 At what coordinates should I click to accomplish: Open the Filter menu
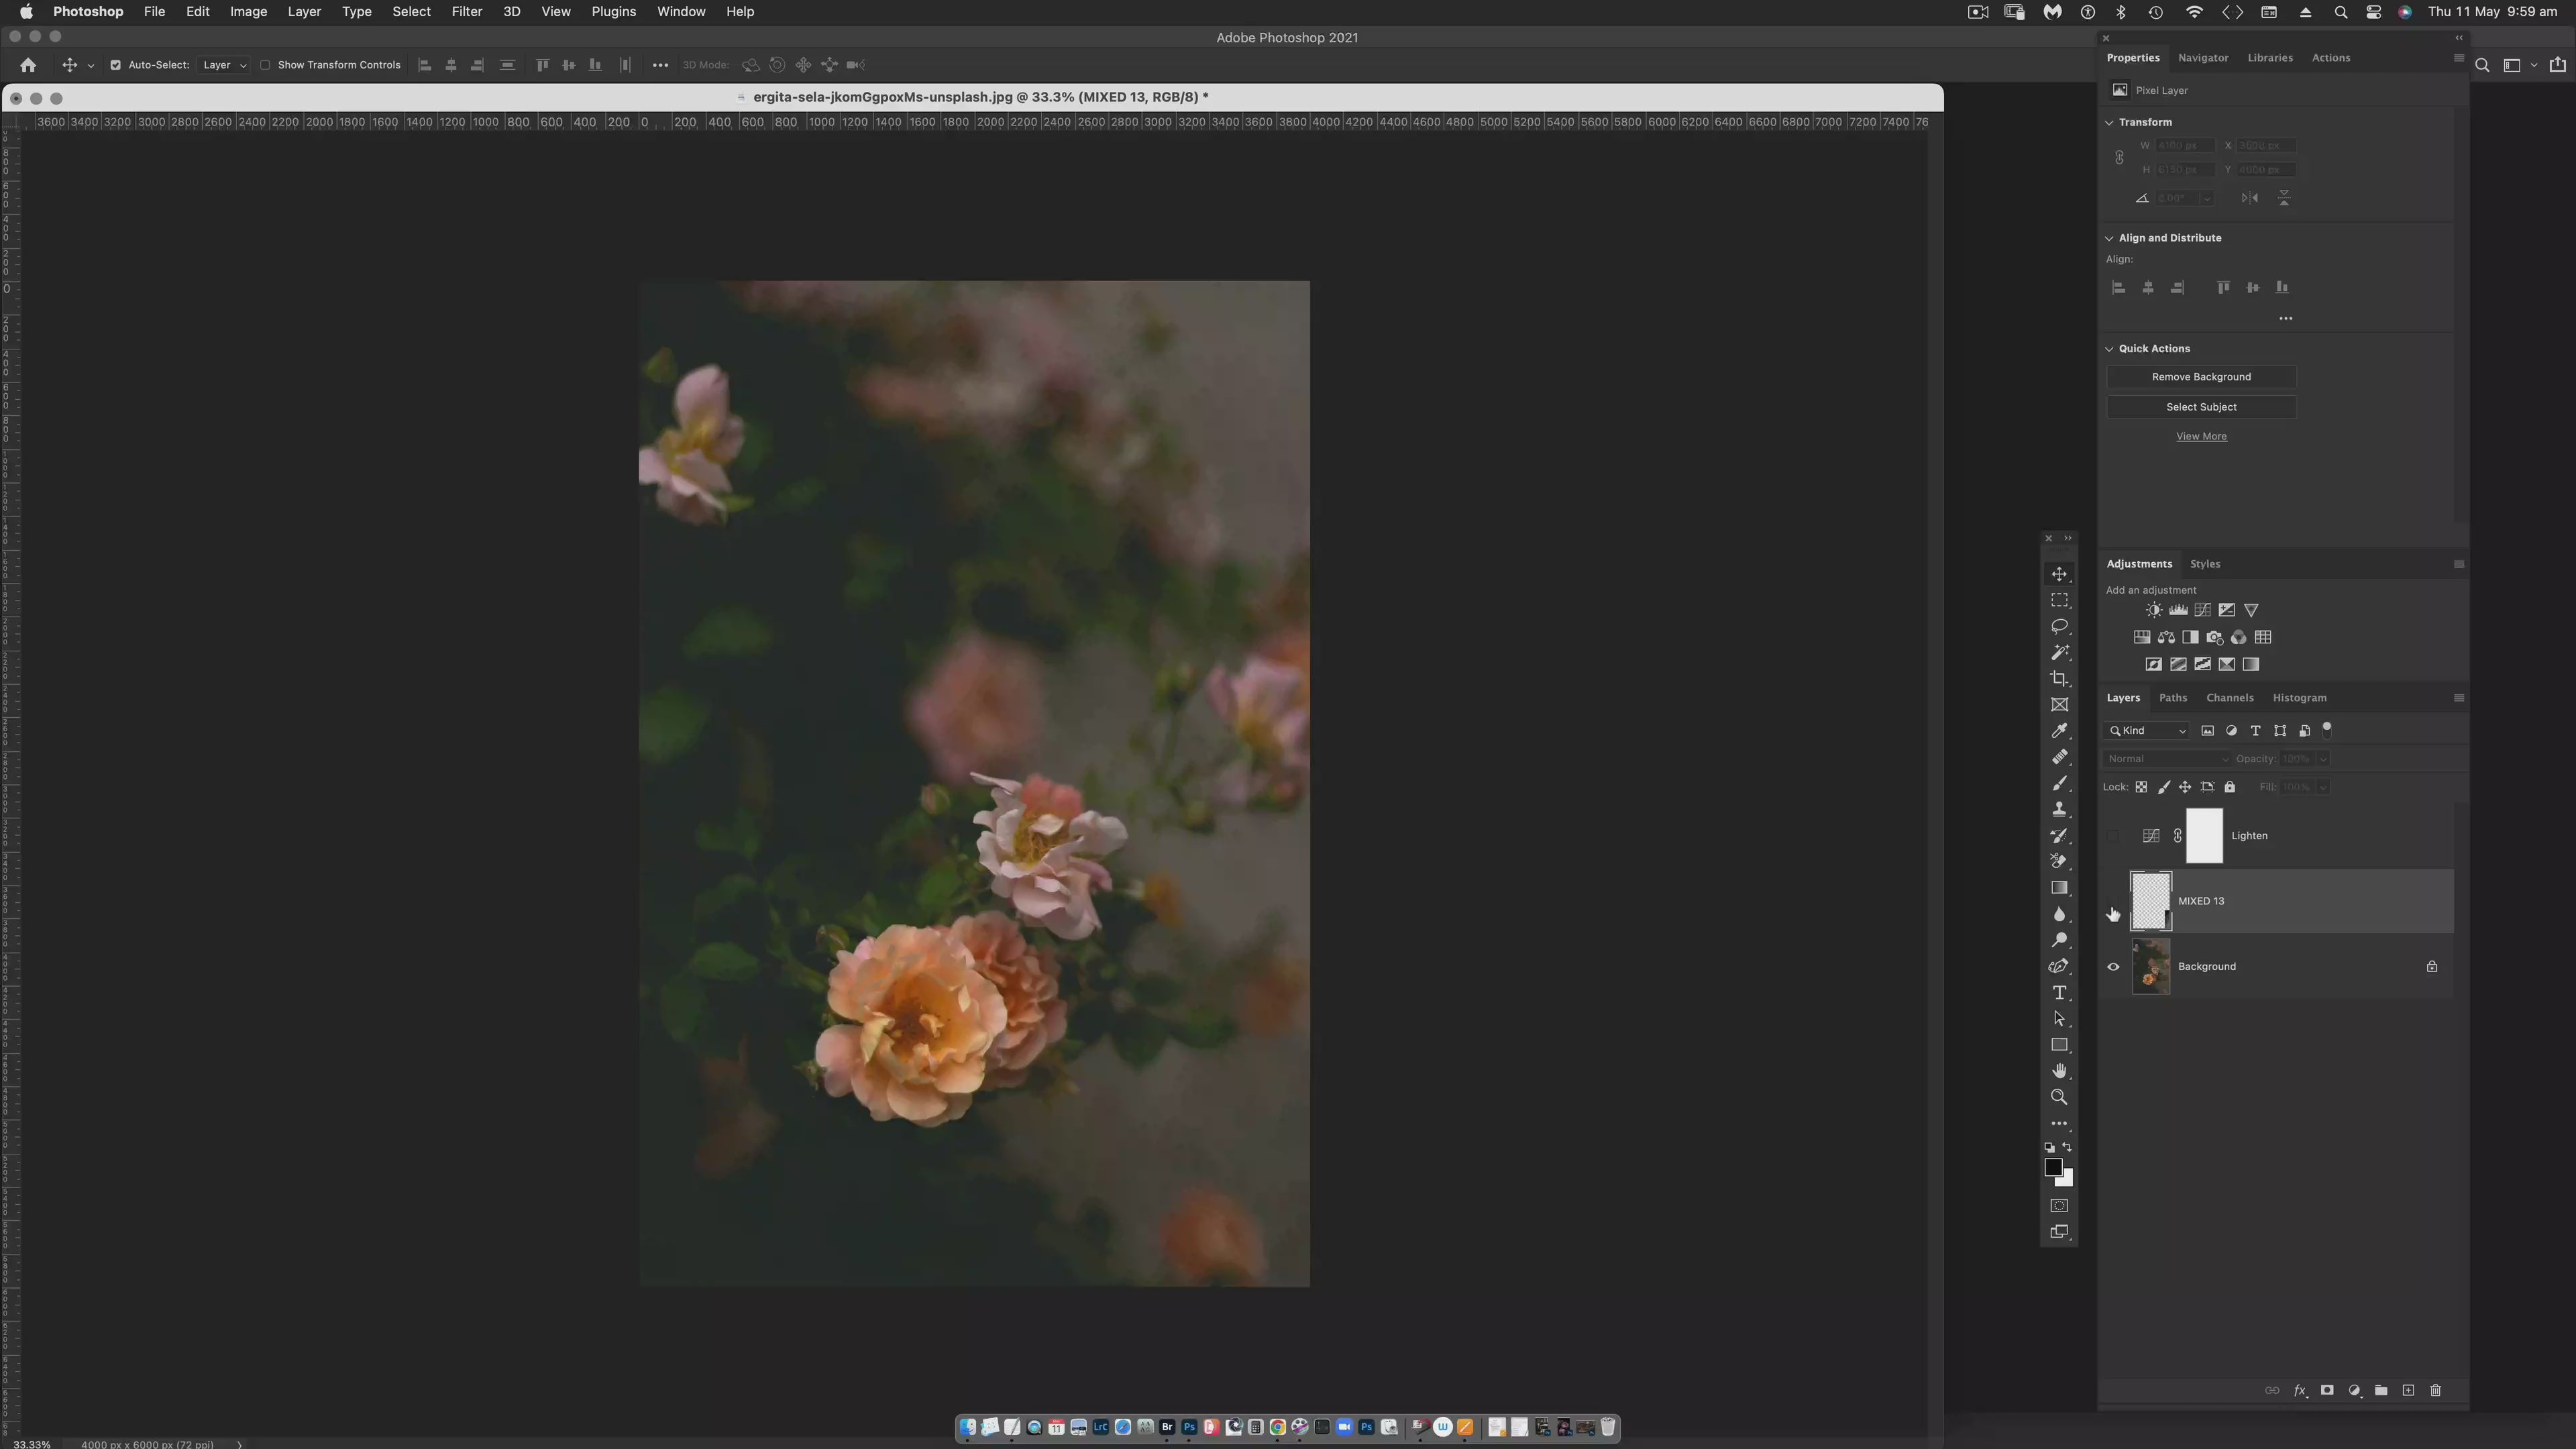(x=466, y=12)
